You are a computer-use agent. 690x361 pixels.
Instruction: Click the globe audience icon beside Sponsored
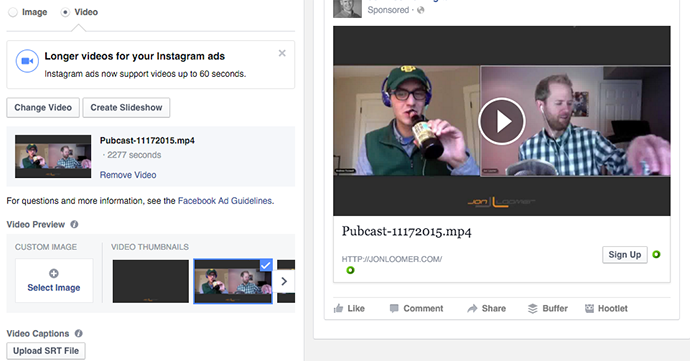coord(421,10)
